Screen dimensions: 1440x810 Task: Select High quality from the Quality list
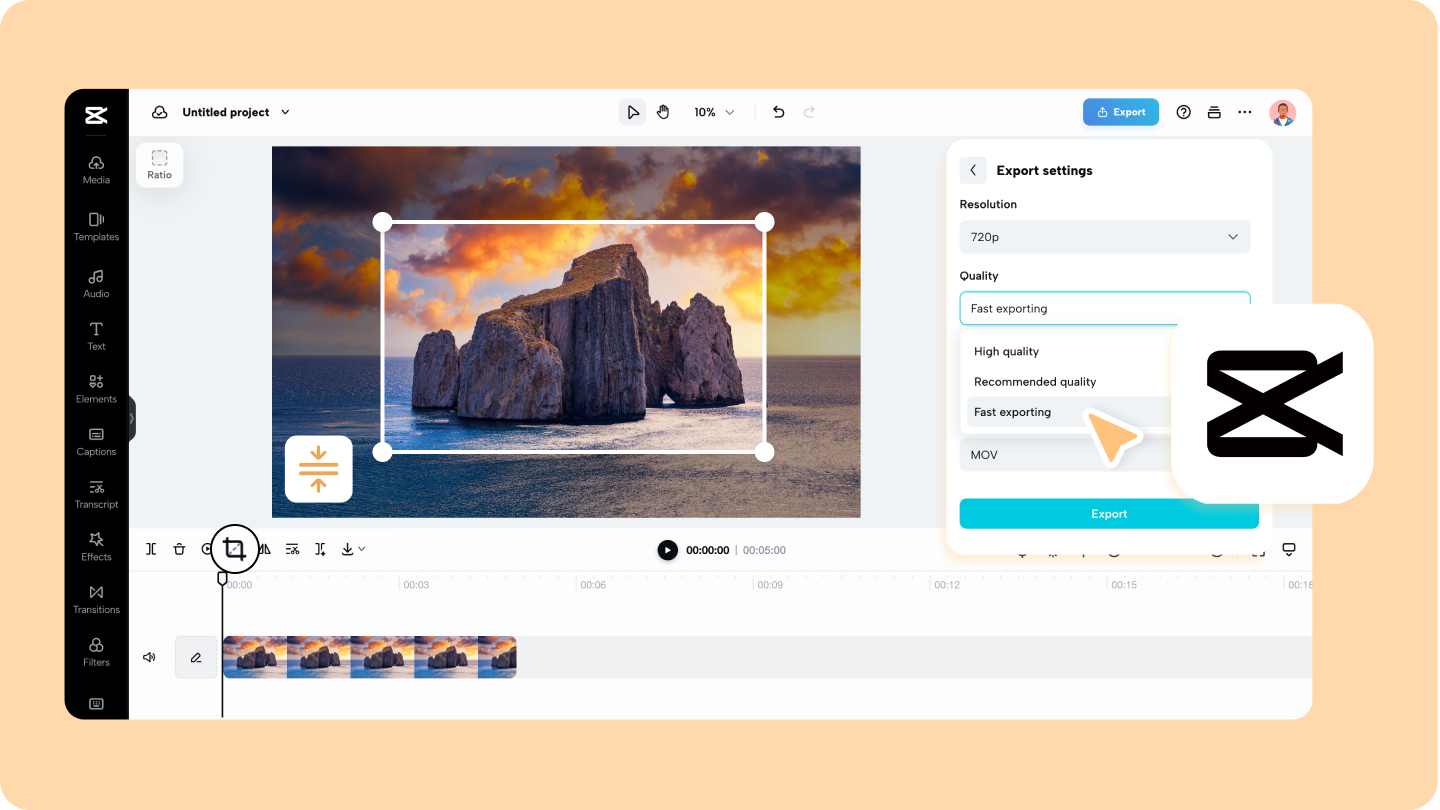coord(1006,351)
